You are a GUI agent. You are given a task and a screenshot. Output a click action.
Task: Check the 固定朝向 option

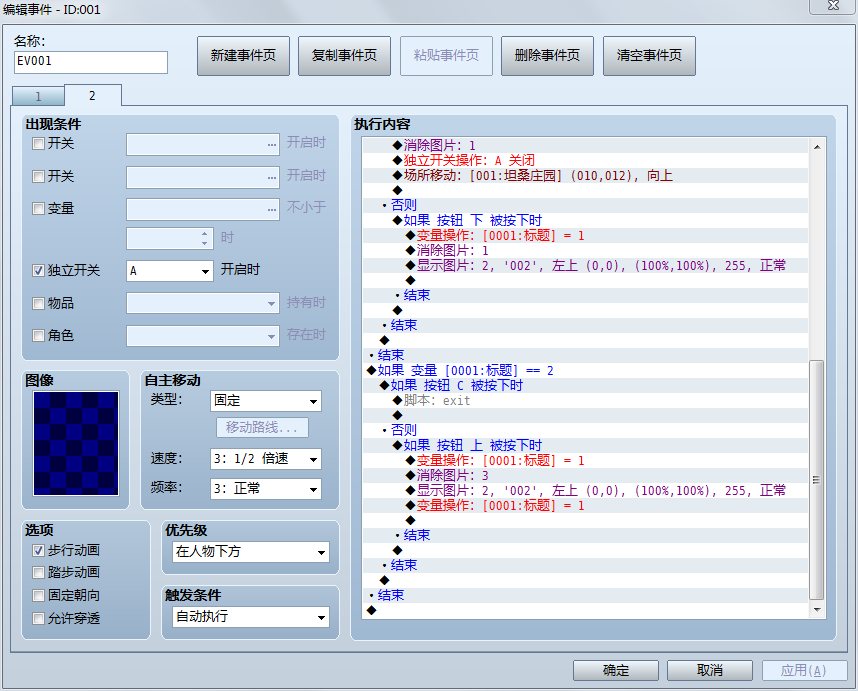[38, 595]
